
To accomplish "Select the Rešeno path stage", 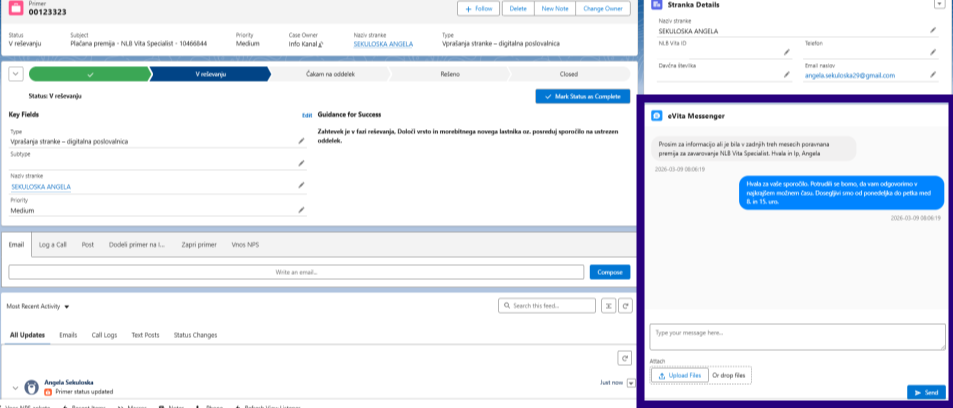I will [x=450, y=74].
